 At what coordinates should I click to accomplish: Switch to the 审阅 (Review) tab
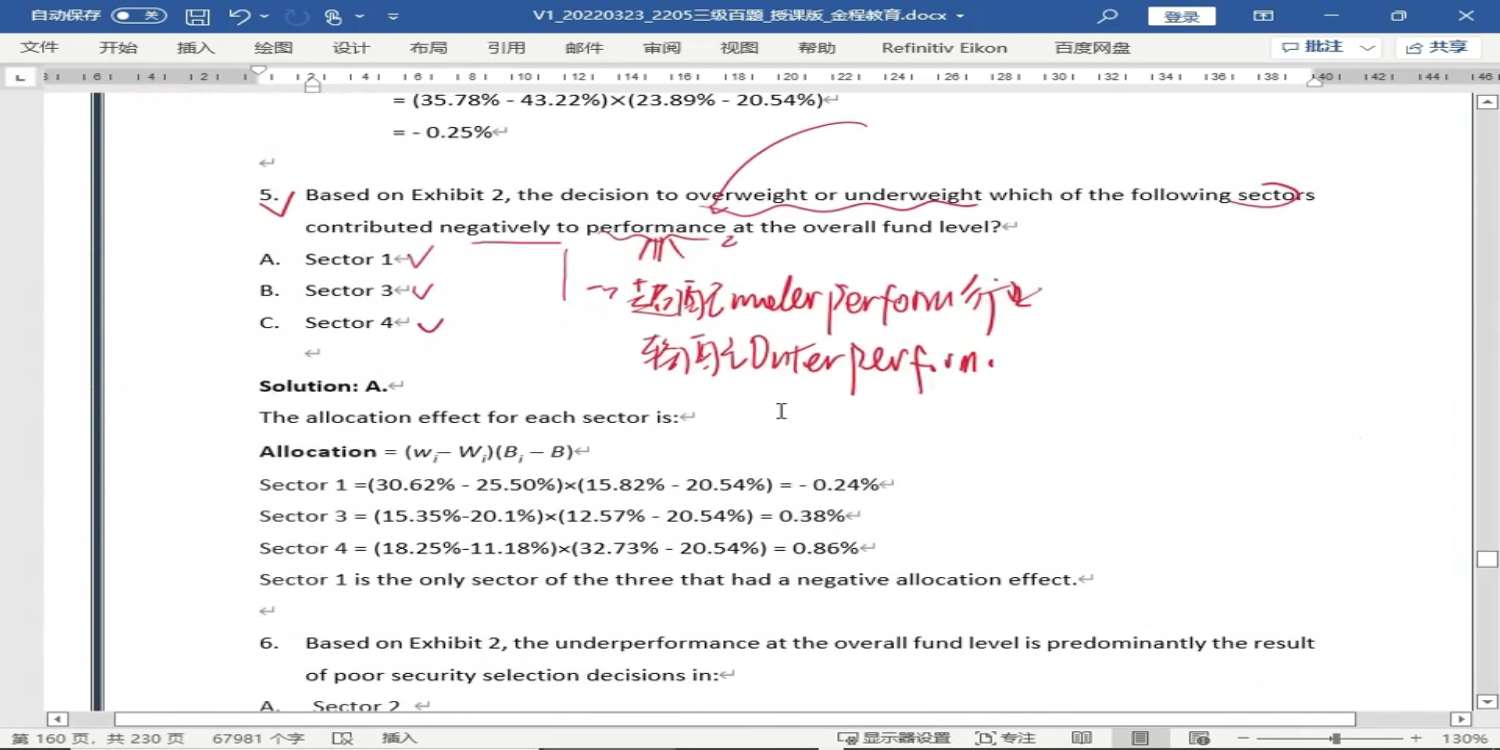pos(662,48)
